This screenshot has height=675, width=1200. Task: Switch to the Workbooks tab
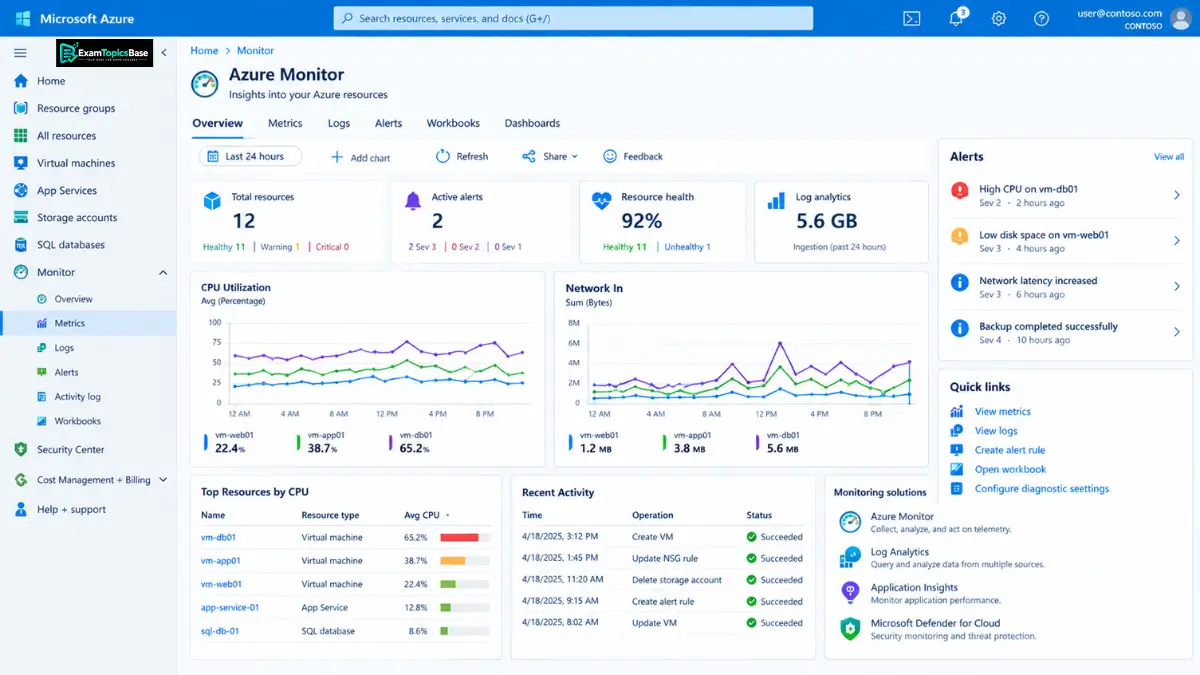[453, 123]
